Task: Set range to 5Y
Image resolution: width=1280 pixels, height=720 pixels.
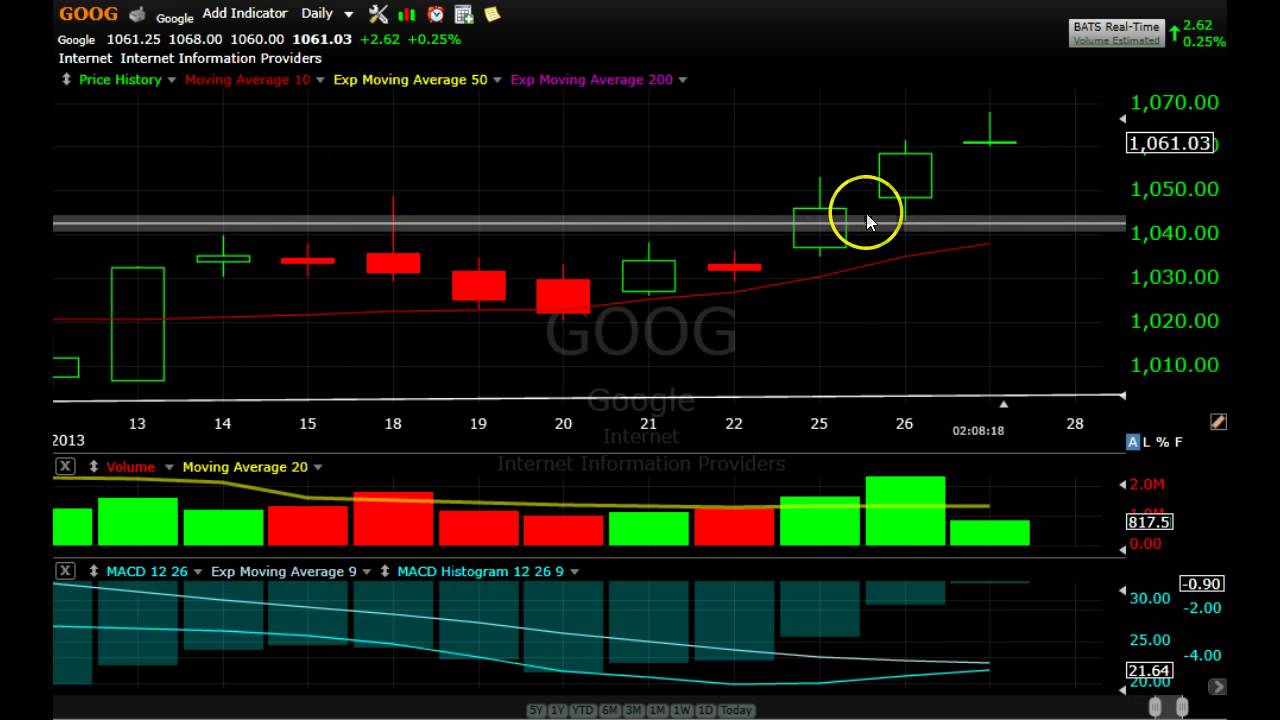Action: pyautogui.click(x=537, y=710)
